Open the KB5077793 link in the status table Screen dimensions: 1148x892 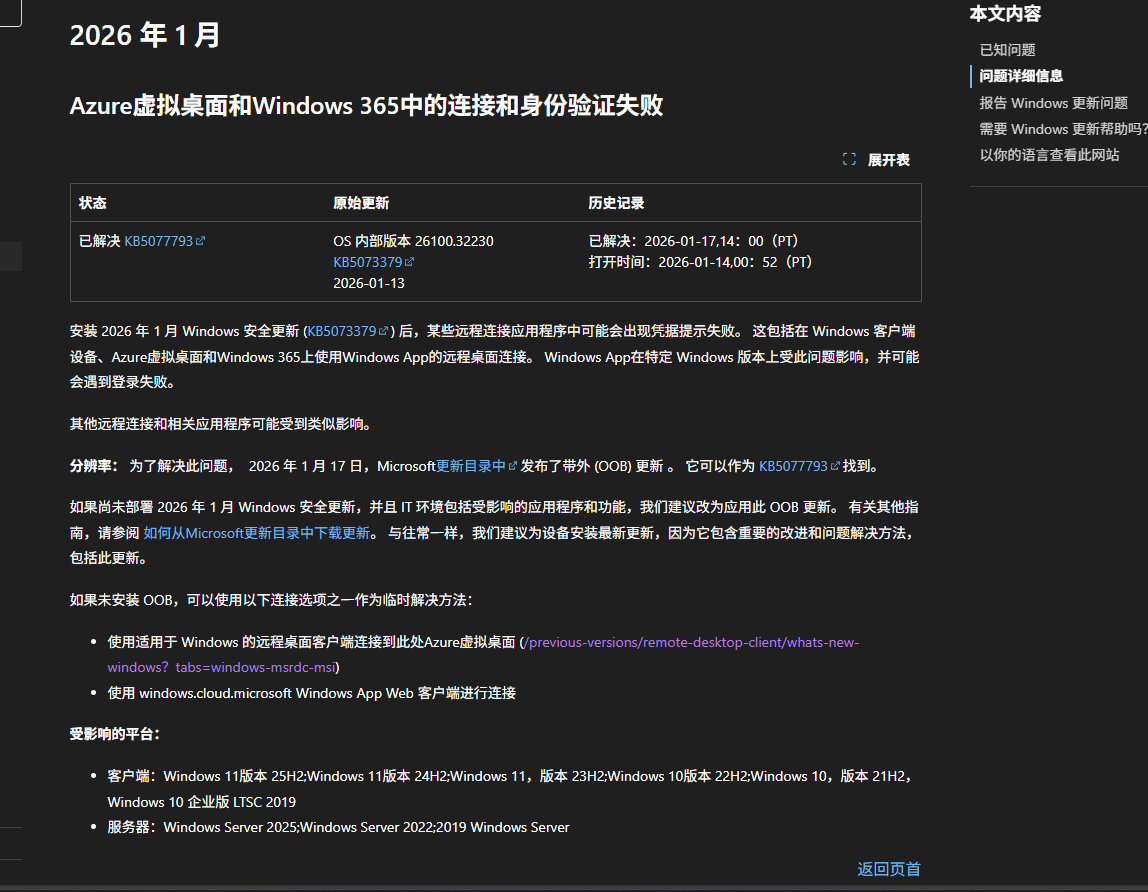point(159,240)
